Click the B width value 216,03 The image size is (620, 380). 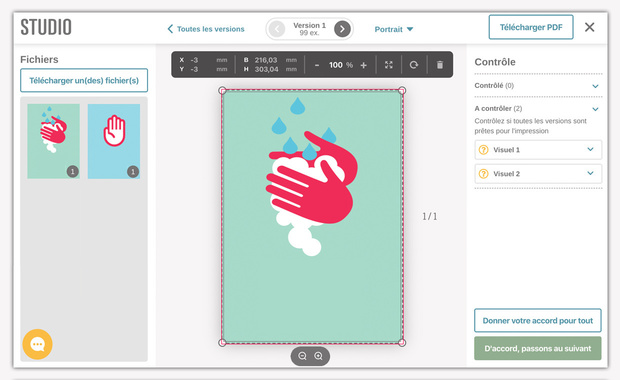(266, 60)
